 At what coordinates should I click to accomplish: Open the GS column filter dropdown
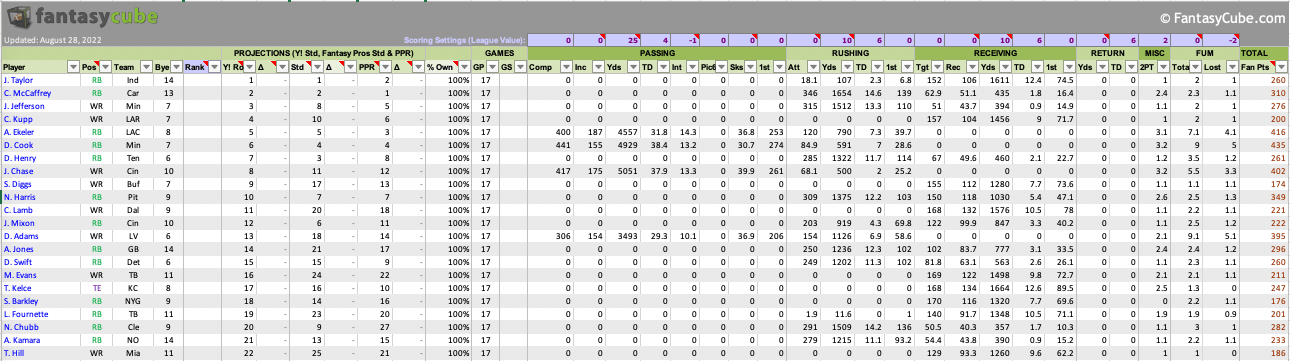click(x=520, y=66)
